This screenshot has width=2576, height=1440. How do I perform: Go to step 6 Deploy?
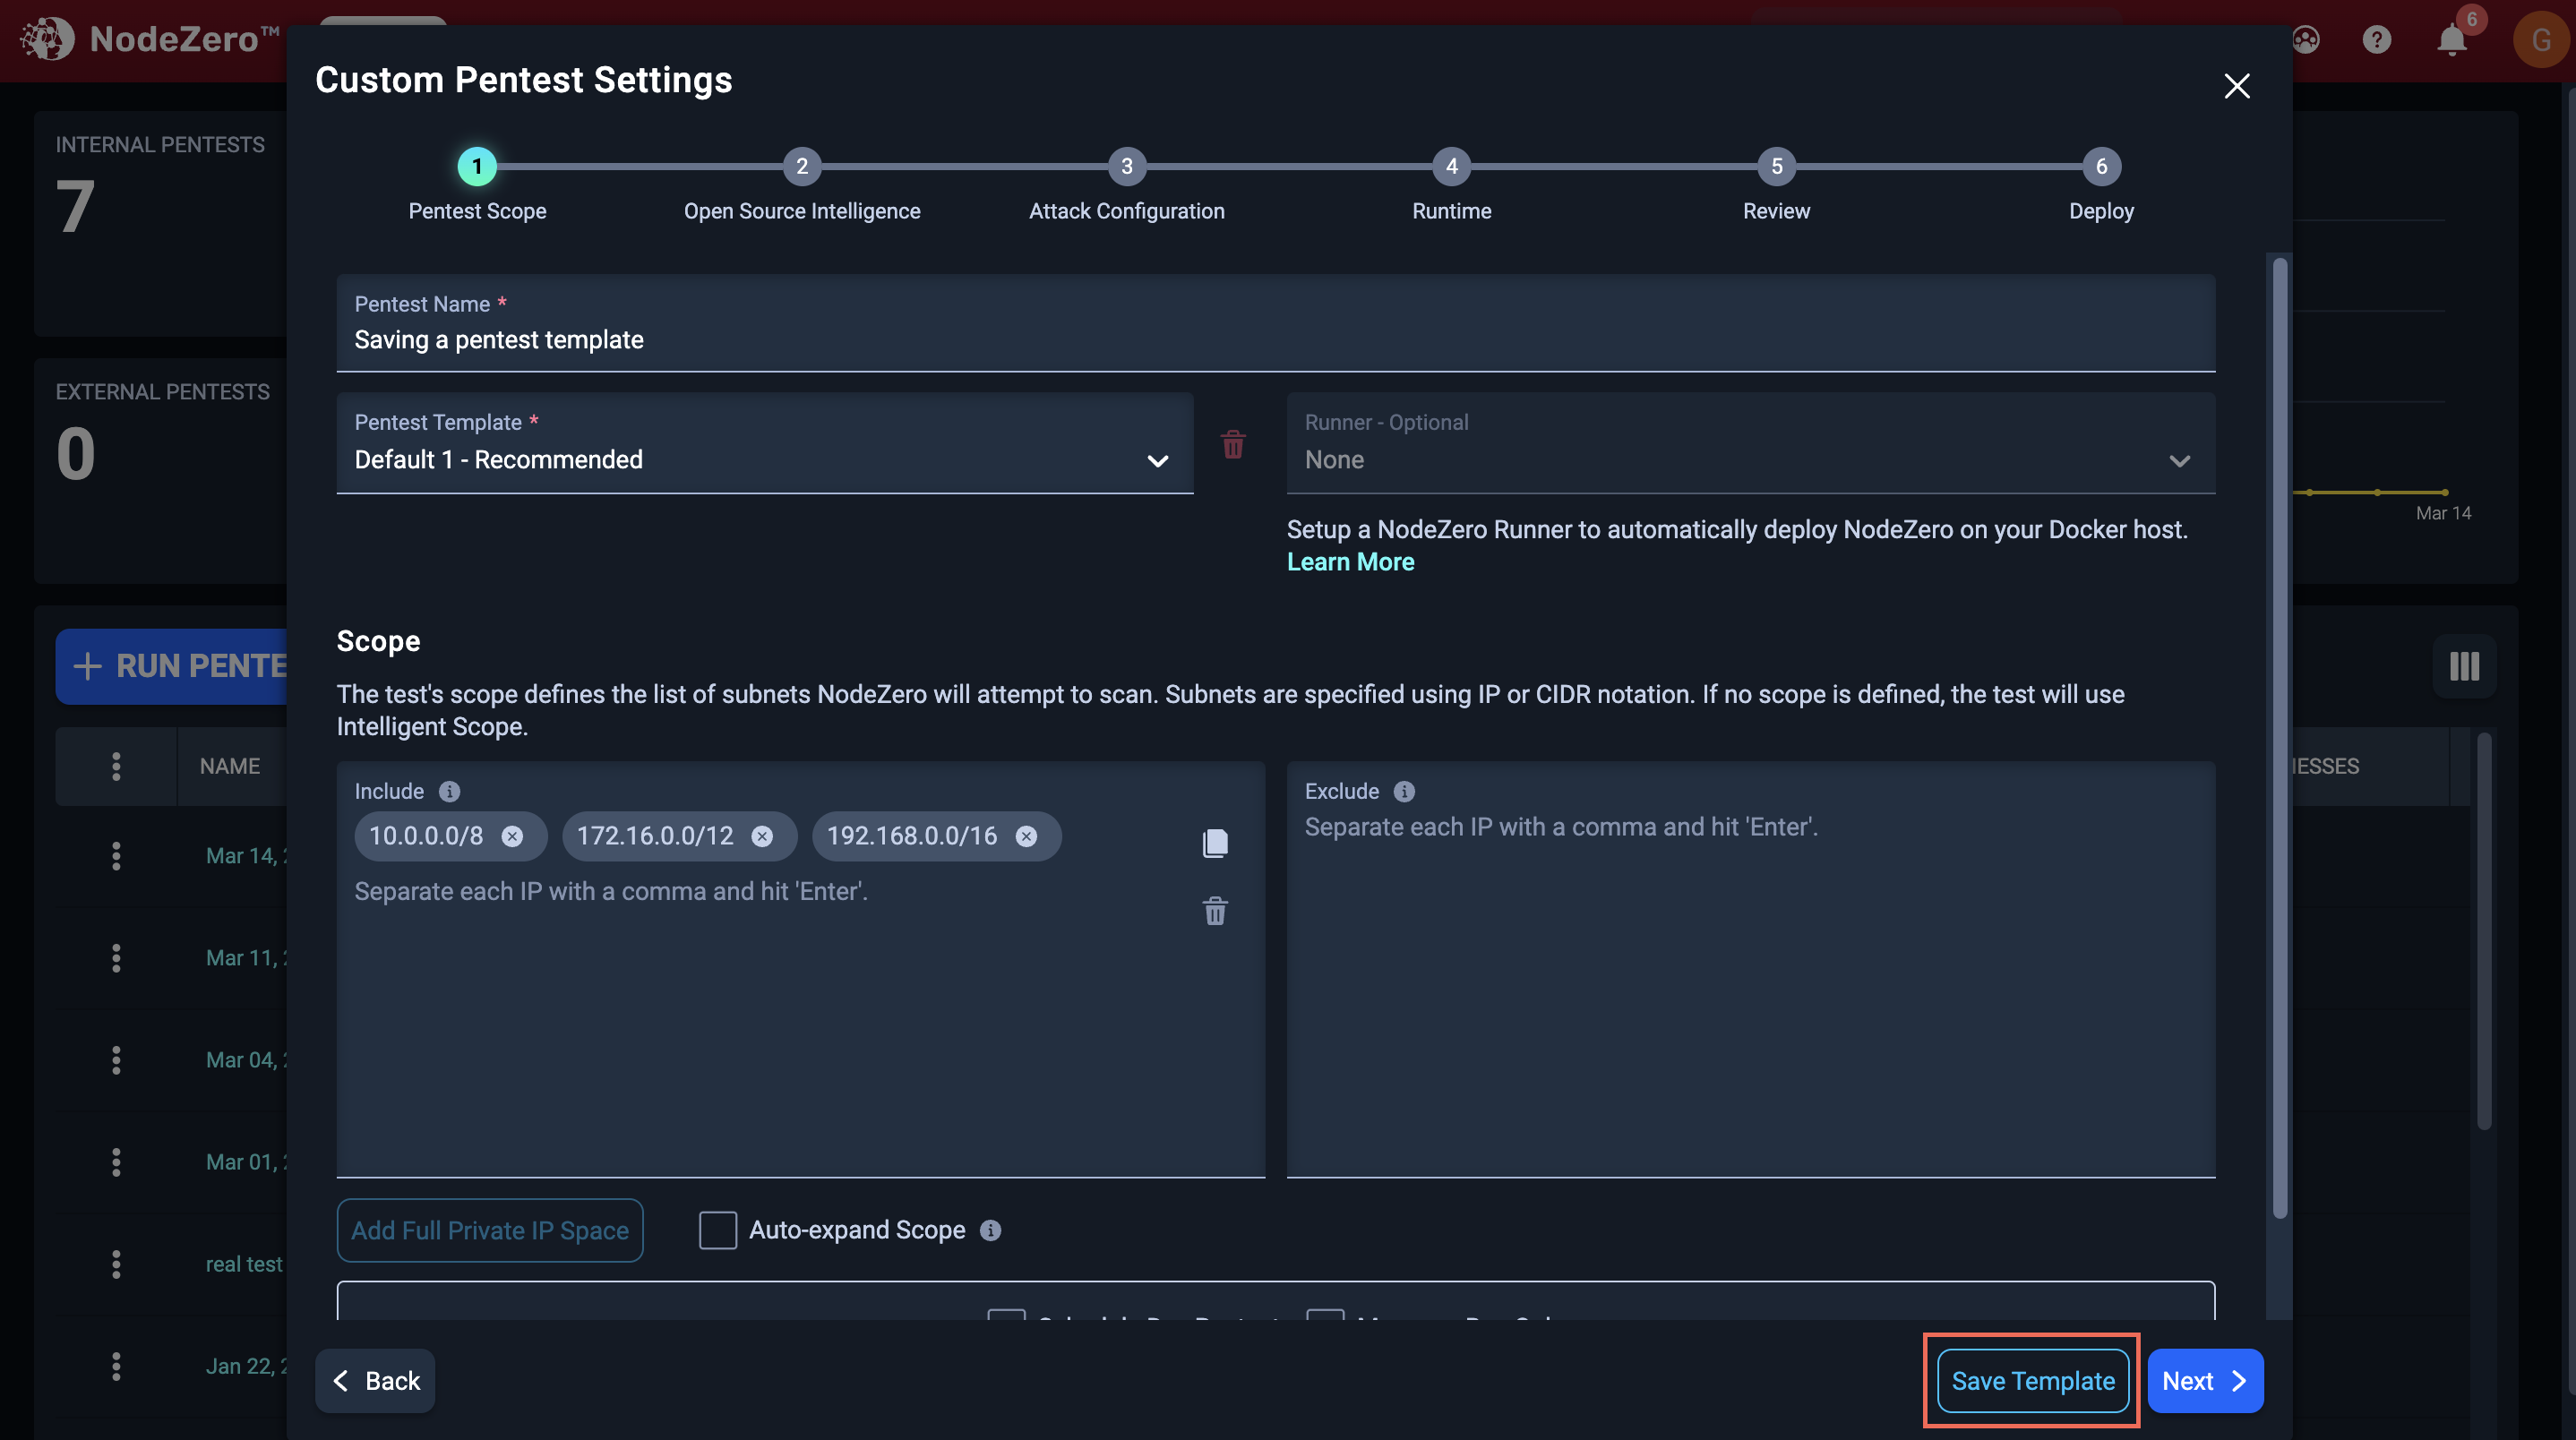2101,166
